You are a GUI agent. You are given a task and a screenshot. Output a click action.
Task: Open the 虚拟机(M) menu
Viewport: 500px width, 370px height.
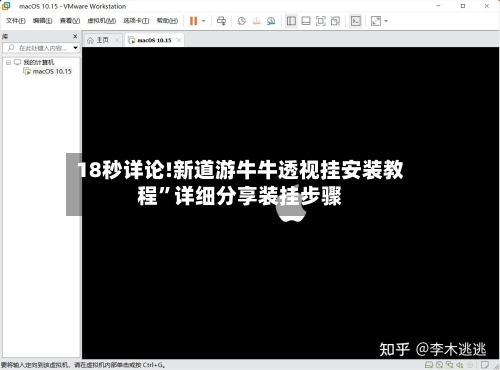(x=101, y=21)
